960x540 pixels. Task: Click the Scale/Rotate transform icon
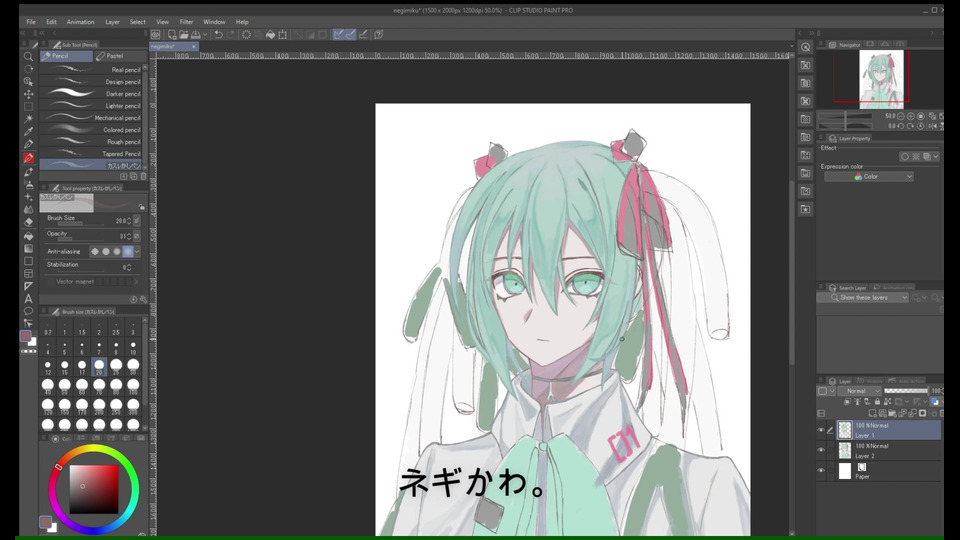[282, 35]
